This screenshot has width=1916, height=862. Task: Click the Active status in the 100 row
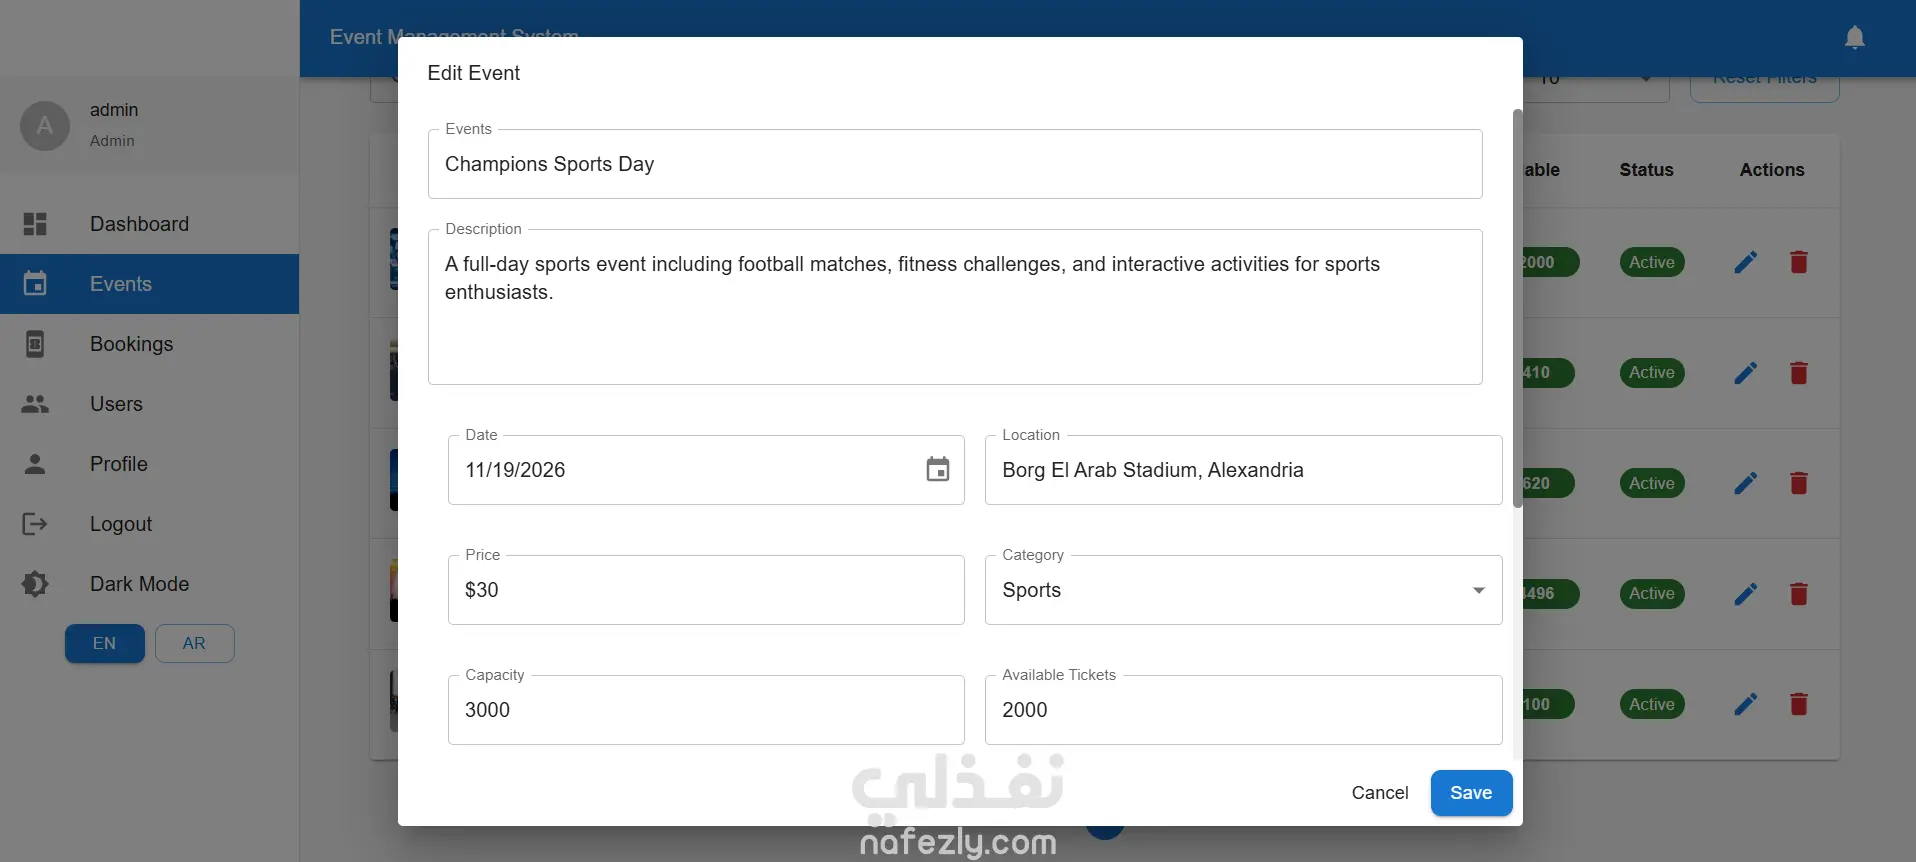click(x=1652, y=704)
